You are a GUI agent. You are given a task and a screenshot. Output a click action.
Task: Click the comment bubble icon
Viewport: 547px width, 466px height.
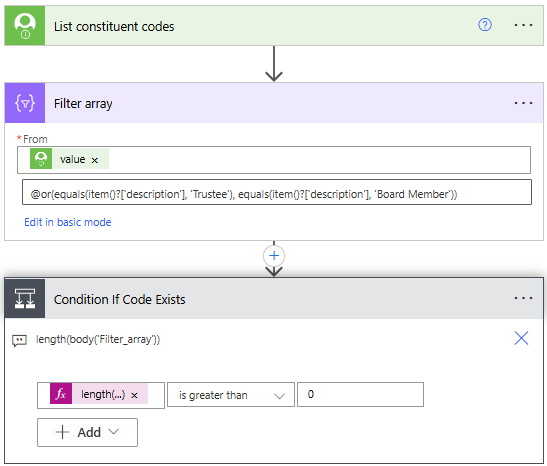(19, 340)
